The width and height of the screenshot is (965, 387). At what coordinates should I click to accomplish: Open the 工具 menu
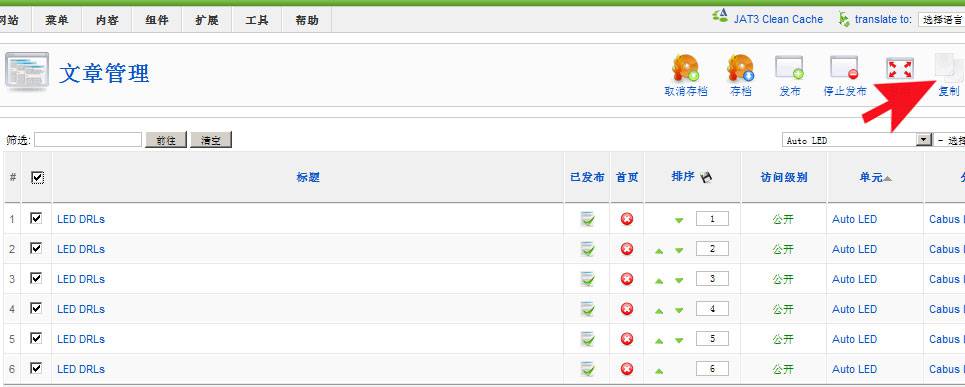[x=257, y=20]
